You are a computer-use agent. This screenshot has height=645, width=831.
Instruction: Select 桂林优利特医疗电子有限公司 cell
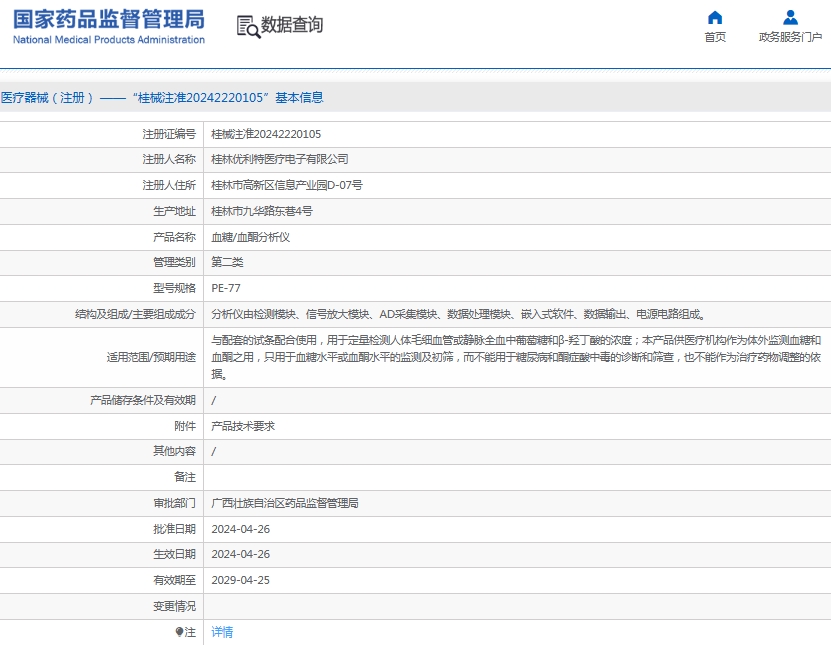(x=280, y=159)
